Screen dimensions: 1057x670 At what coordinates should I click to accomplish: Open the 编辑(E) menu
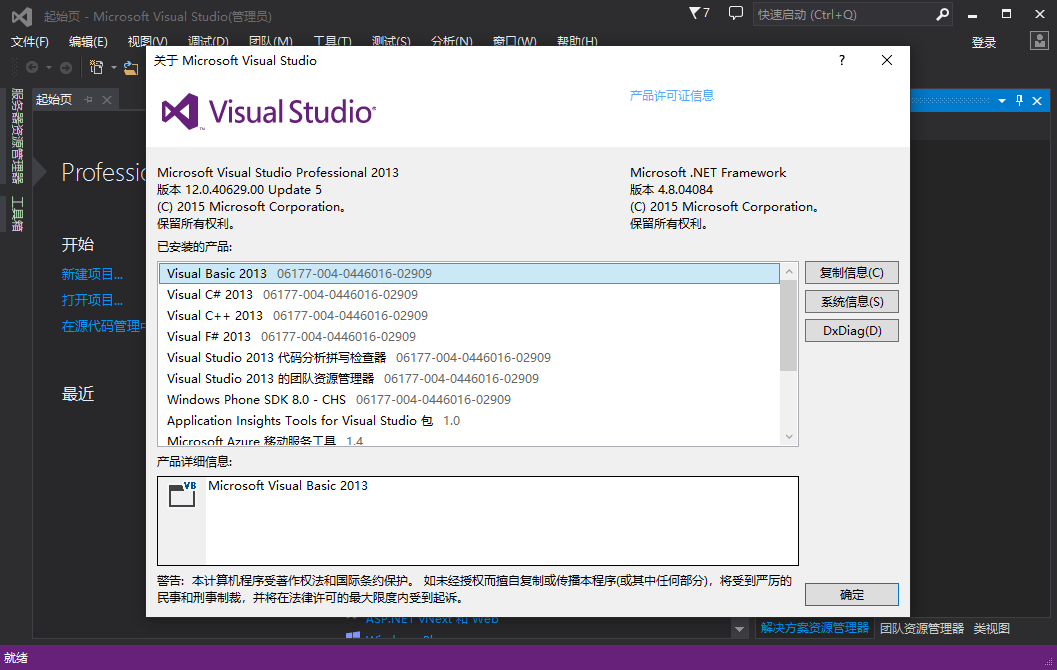pyautogui.click(x=88, y=42)
